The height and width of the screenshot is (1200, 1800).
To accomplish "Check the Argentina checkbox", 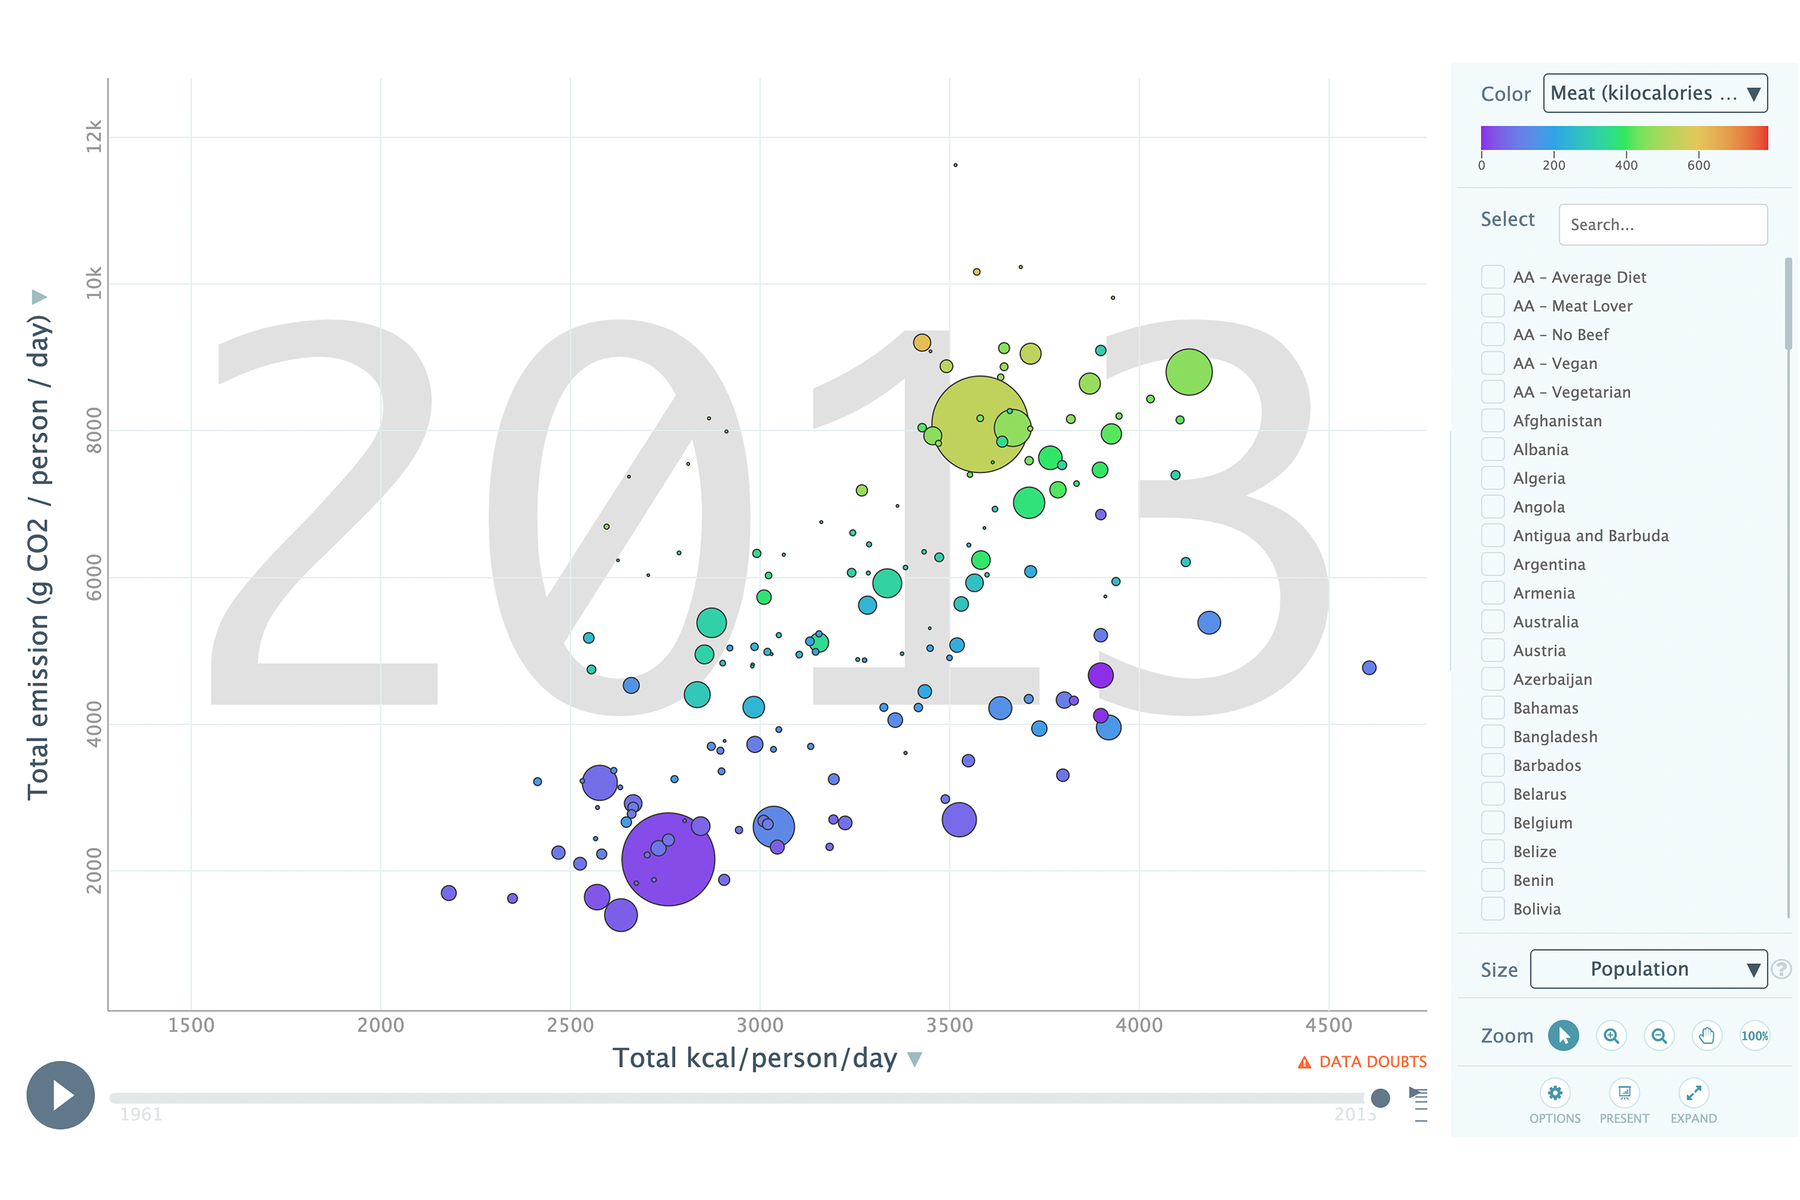I will click(1493, 564).
